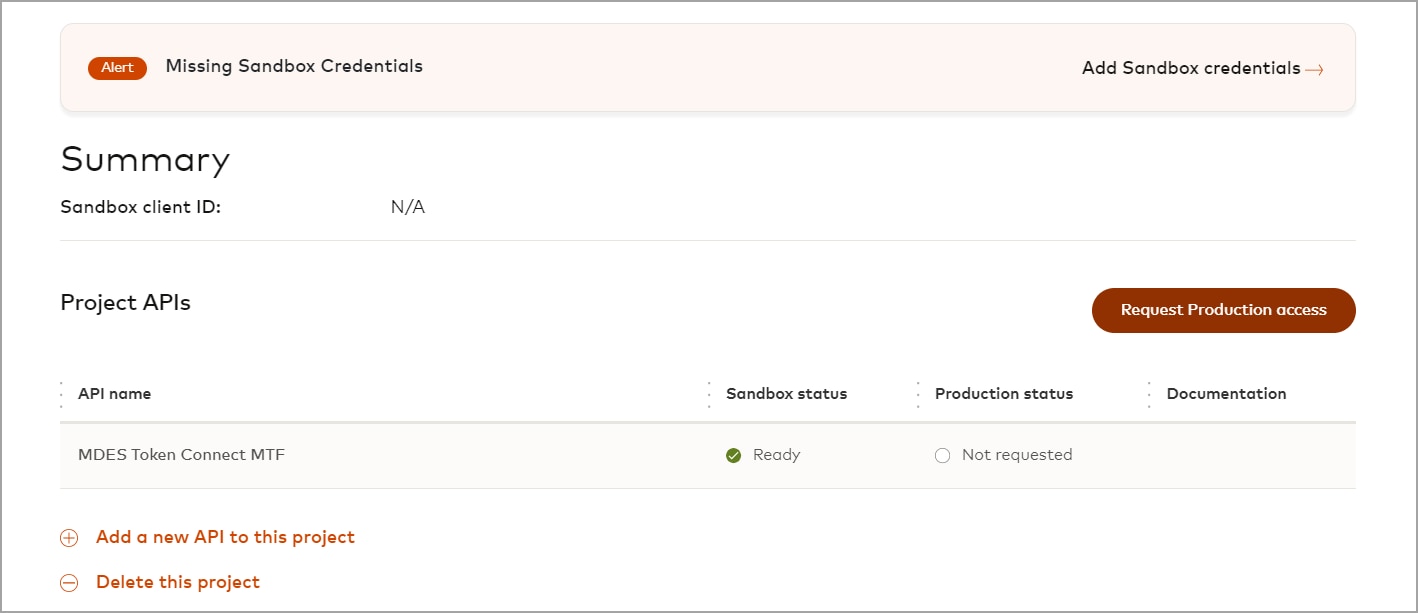The height and width of the screenshot is (613, 1418).
Task: Click the arrow icon after Add Sandbox credentials
Action: click(x=1314, y=70)
